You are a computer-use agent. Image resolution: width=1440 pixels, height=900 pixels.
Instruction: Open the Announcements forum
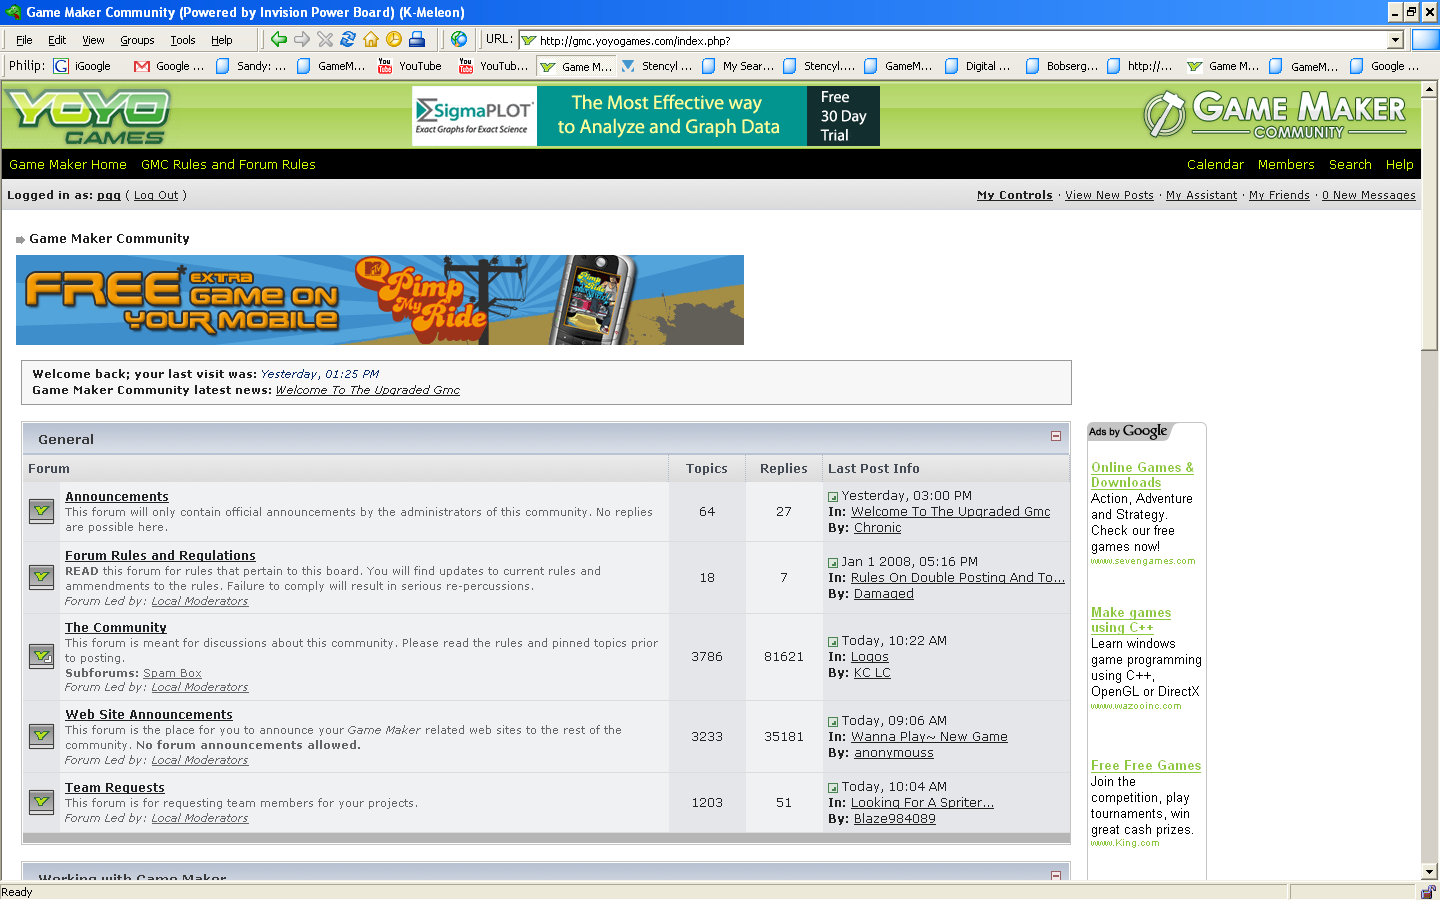117,496
